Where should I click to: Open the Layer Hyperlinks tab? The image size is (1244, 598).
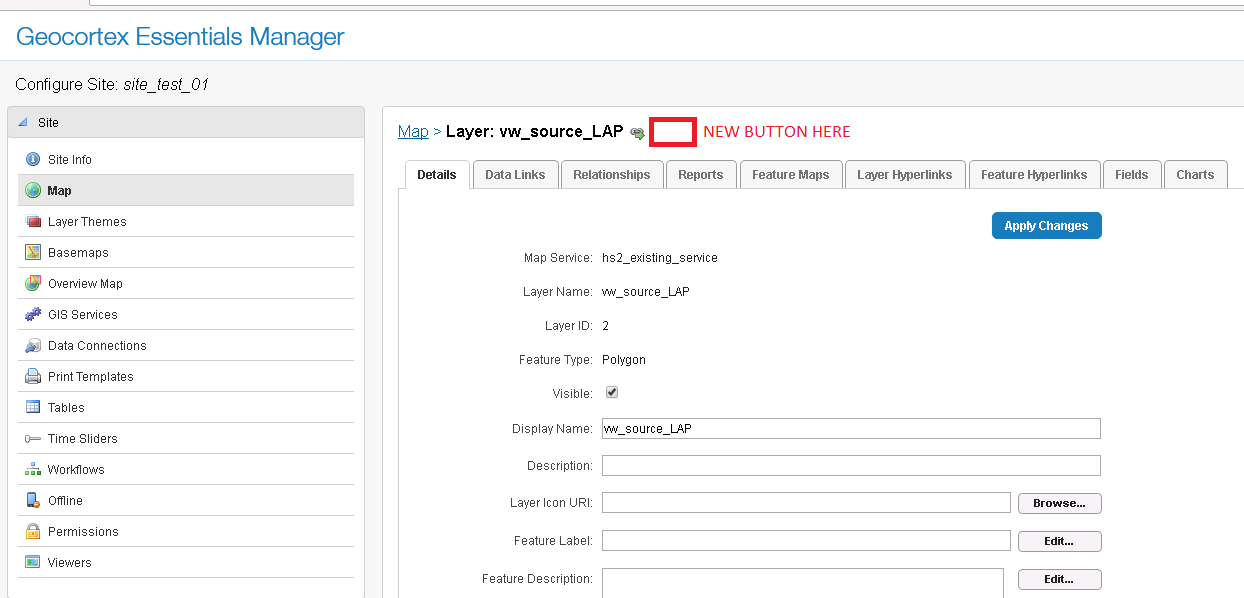[905, 174]
